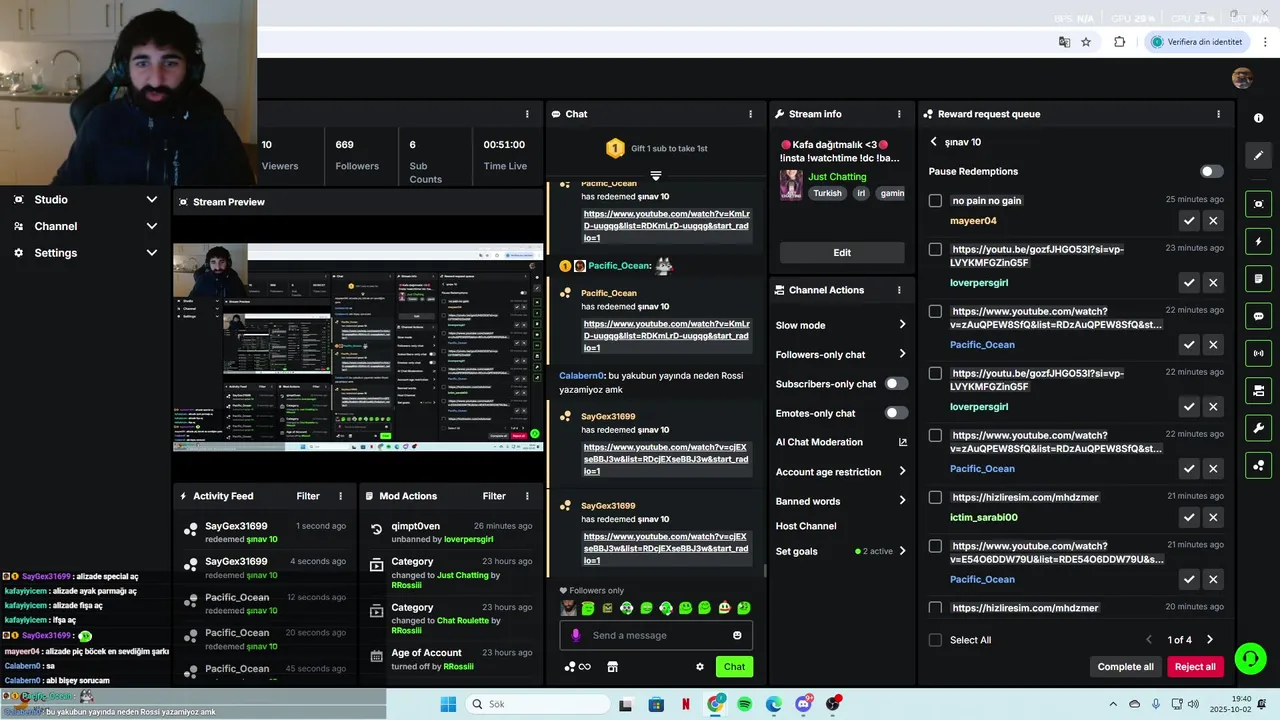Click the Turkish stream tag
Viewport: 1280px width, 720px height.
pos(827,193)
